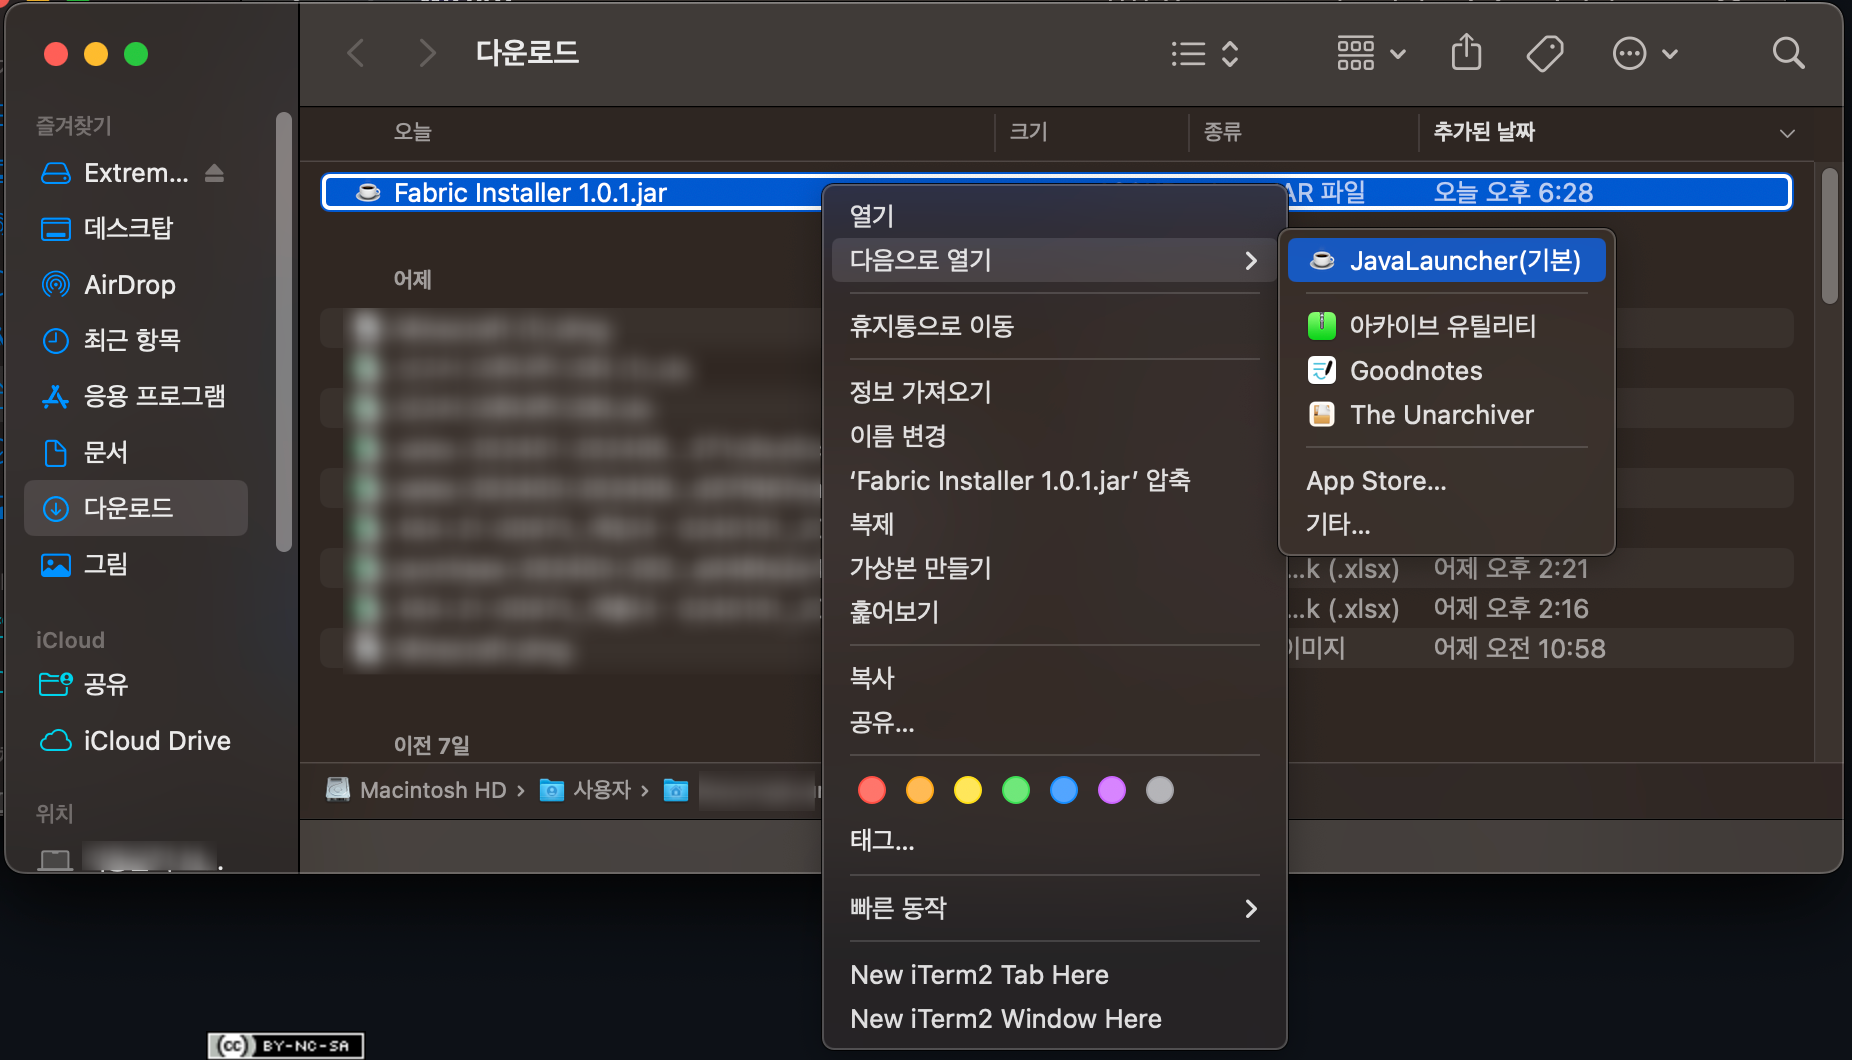Open 응용 프로그램 in sidebar
Image resolution: width=1852 pixels, height=1060 pixels.
136,397
